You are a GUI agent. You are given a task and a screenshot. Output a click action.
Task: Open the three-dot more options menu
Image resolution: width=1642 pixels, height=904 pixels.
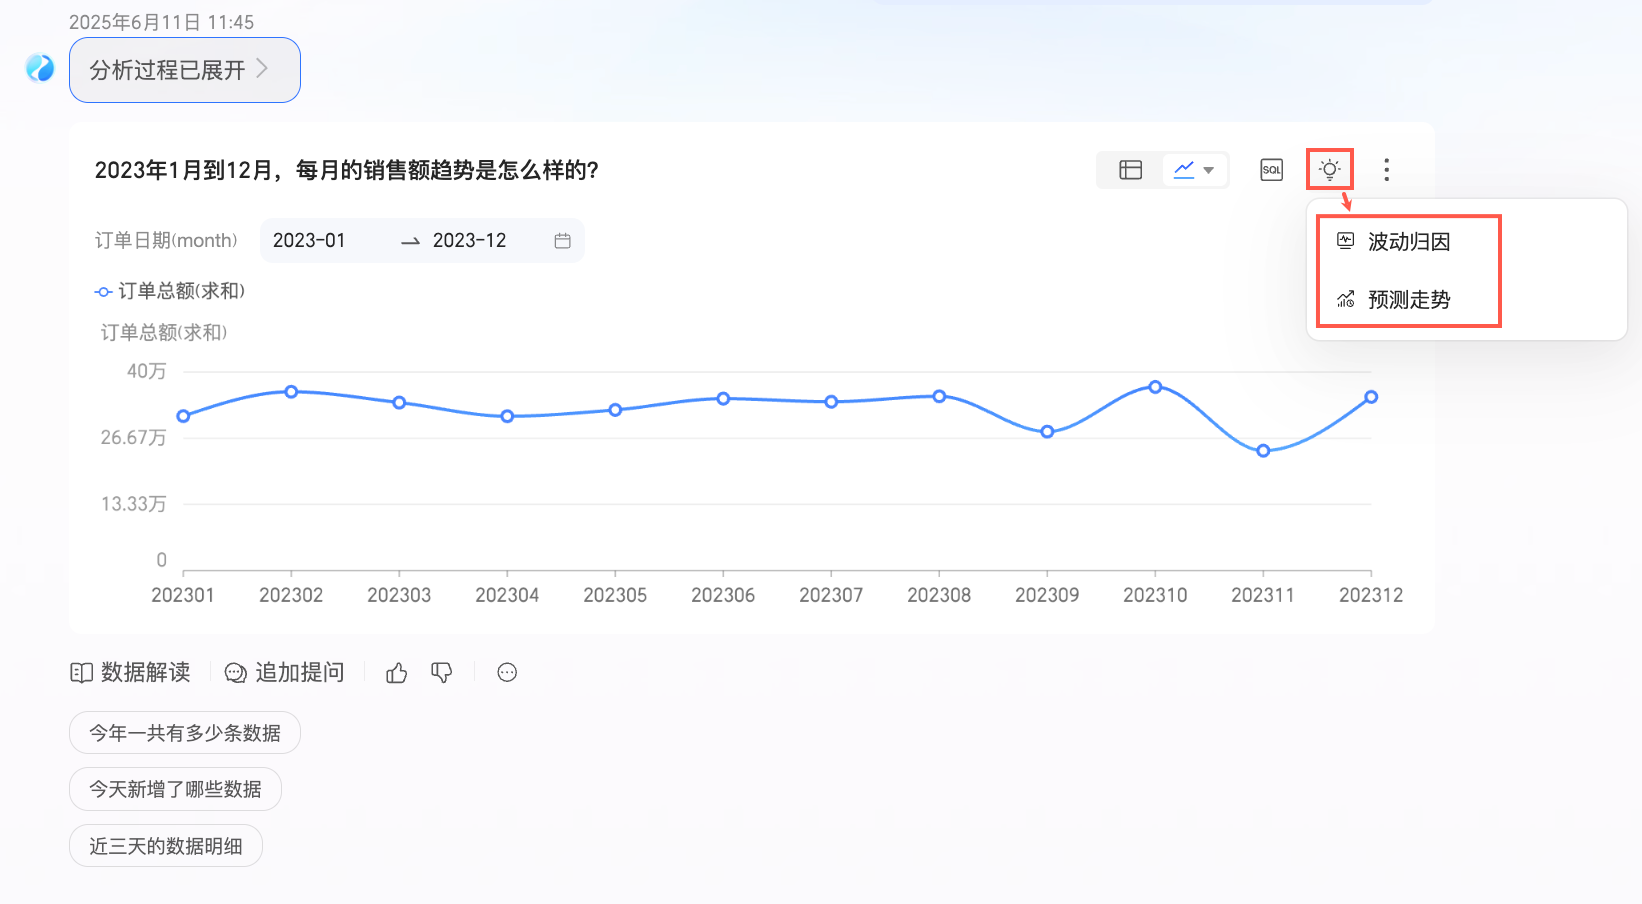[1386, 170]
